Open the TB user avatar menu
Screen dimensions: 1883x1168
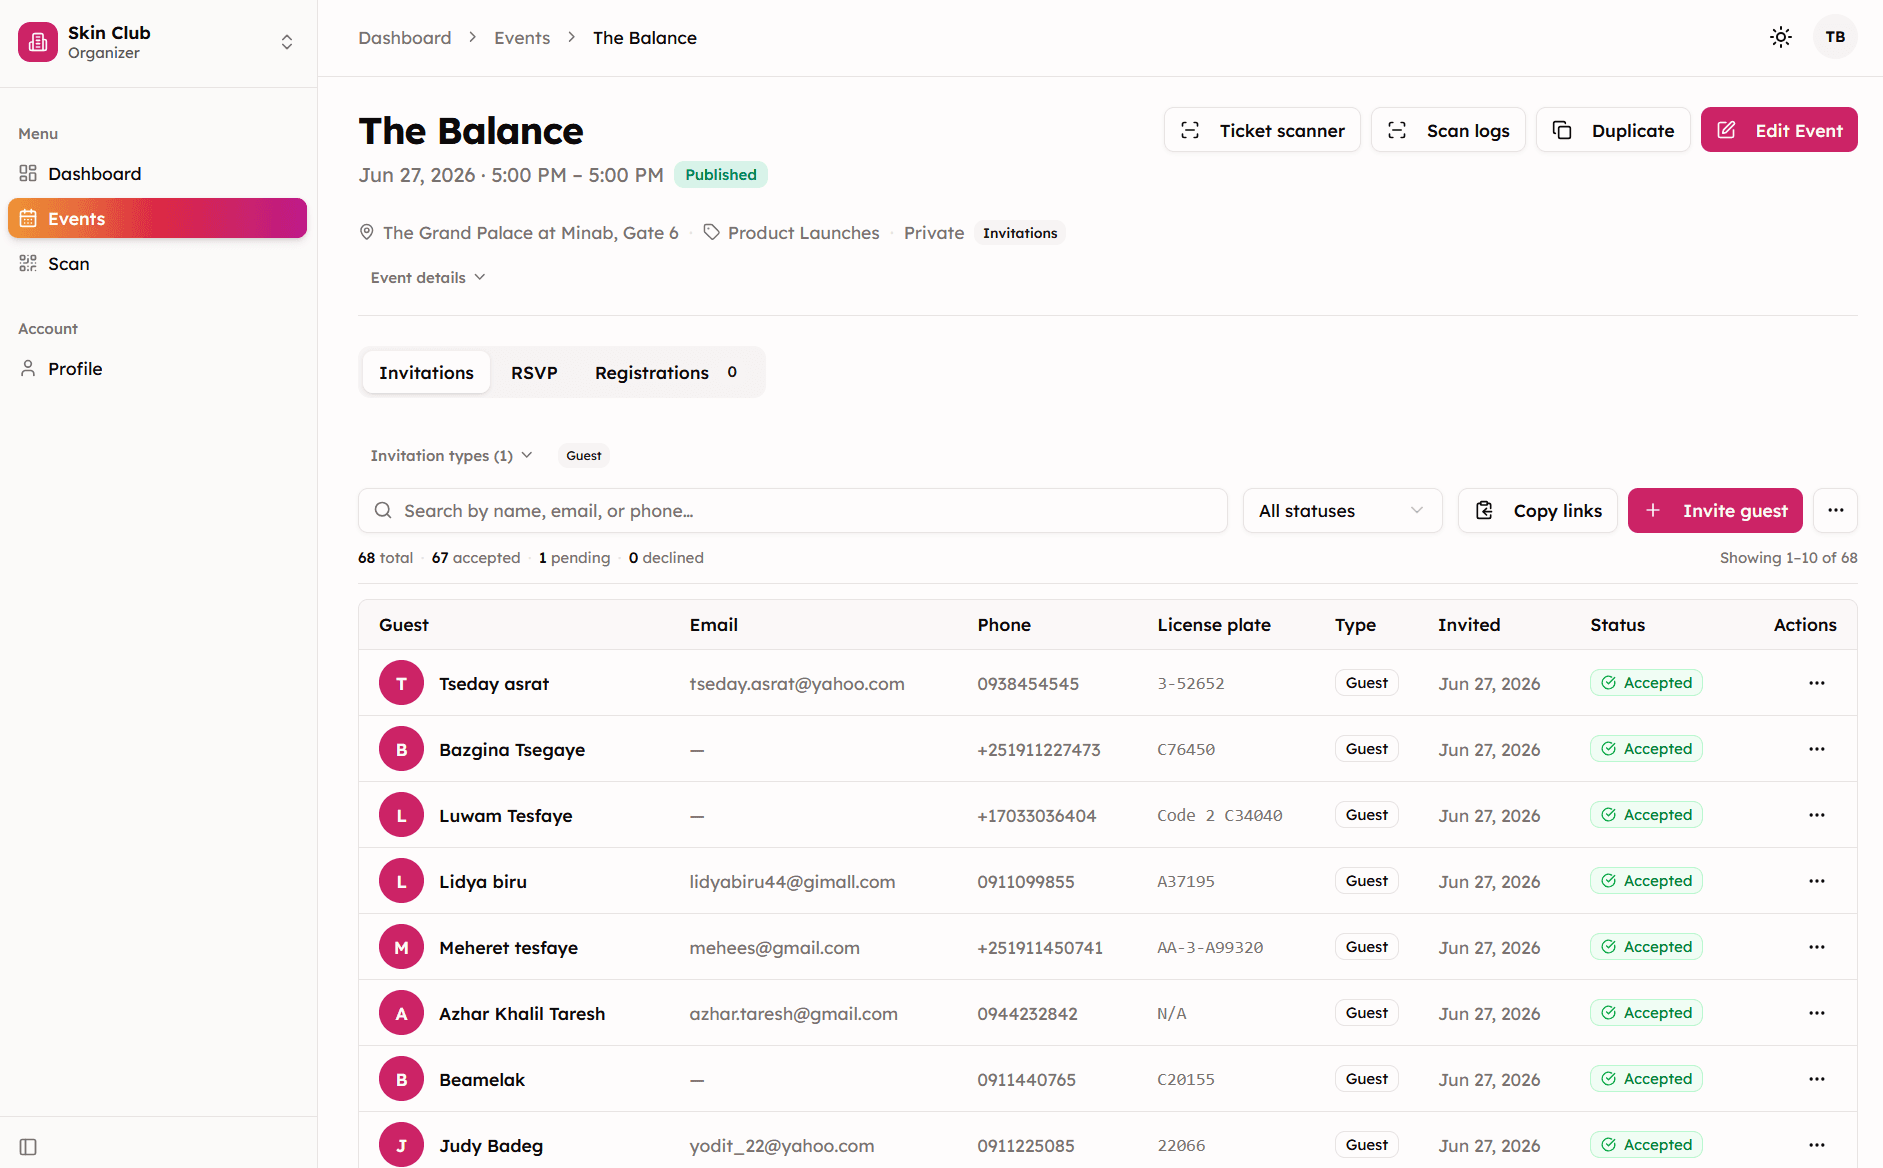(1835, 37)
